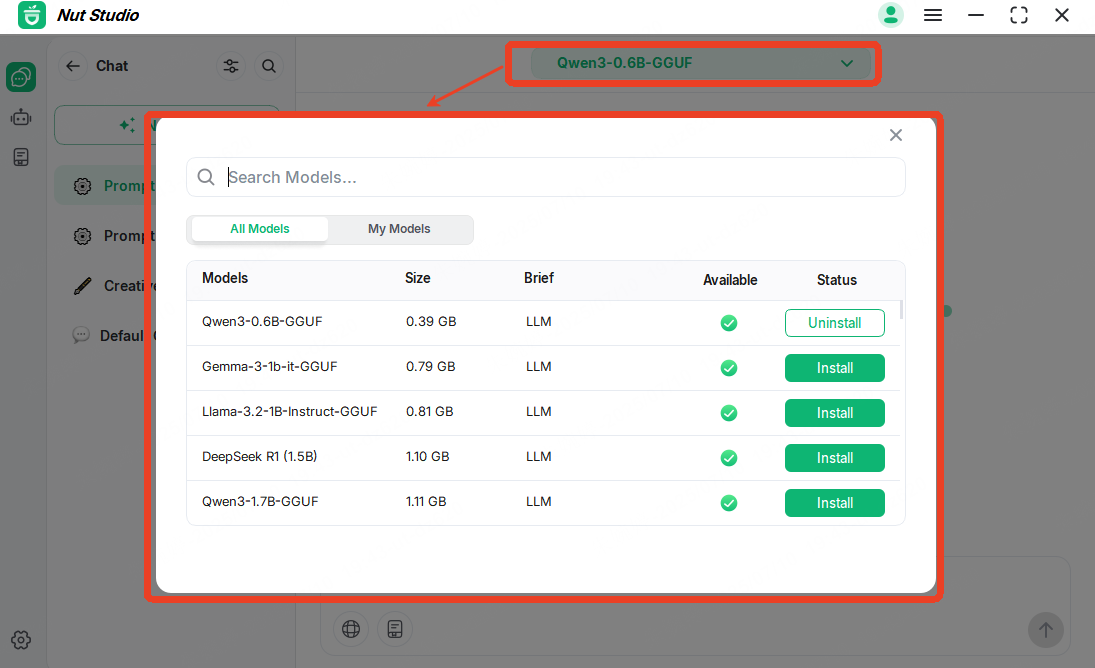Open chat filter sliders icon

click(230, 66)
